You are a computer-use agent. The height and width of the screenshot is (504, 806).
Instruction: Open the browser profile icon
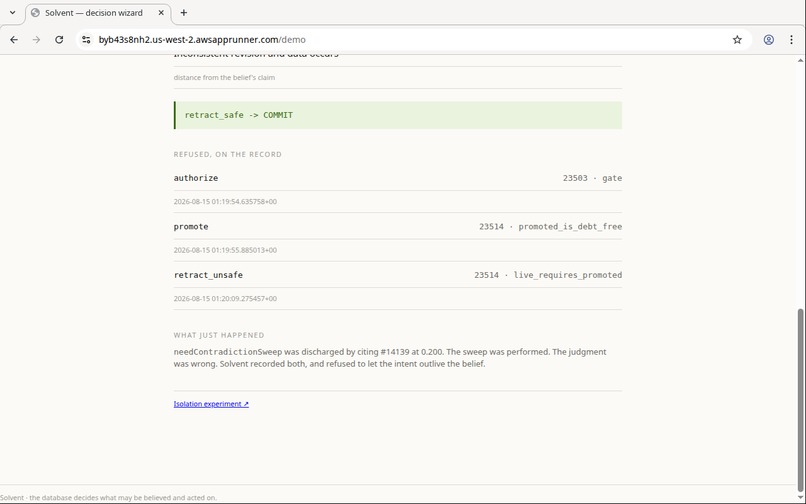click(x=768, y=40)
